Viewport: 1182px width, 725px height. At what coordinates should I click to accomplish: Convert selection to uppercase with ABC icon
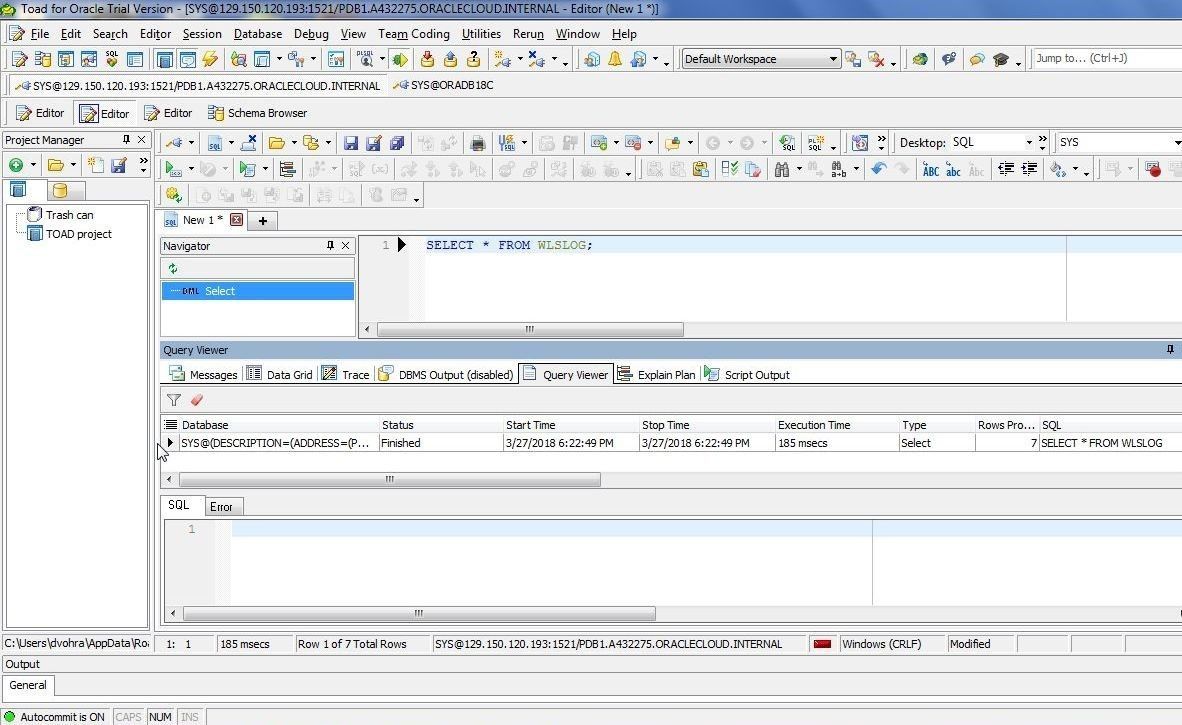pyautogui.click(x=930, y=170)
